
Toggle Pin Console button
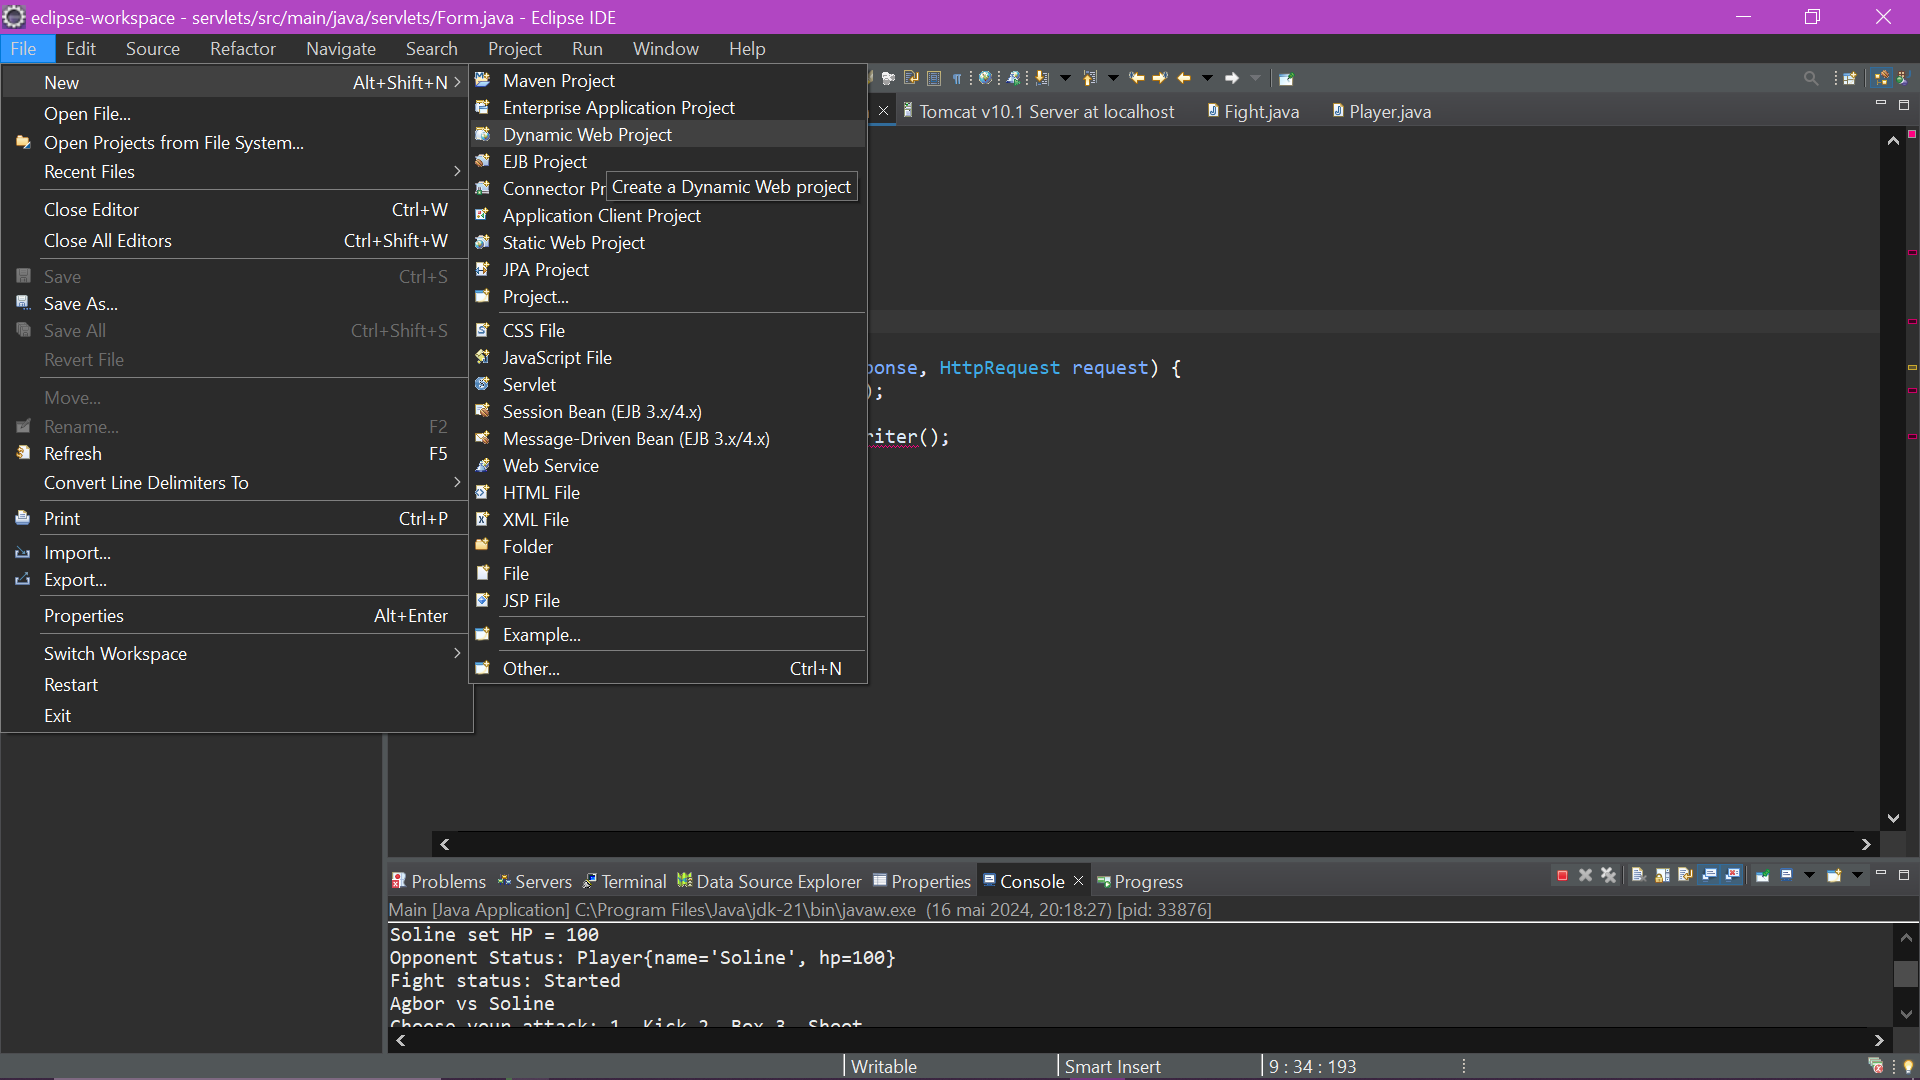point(1763,875)
